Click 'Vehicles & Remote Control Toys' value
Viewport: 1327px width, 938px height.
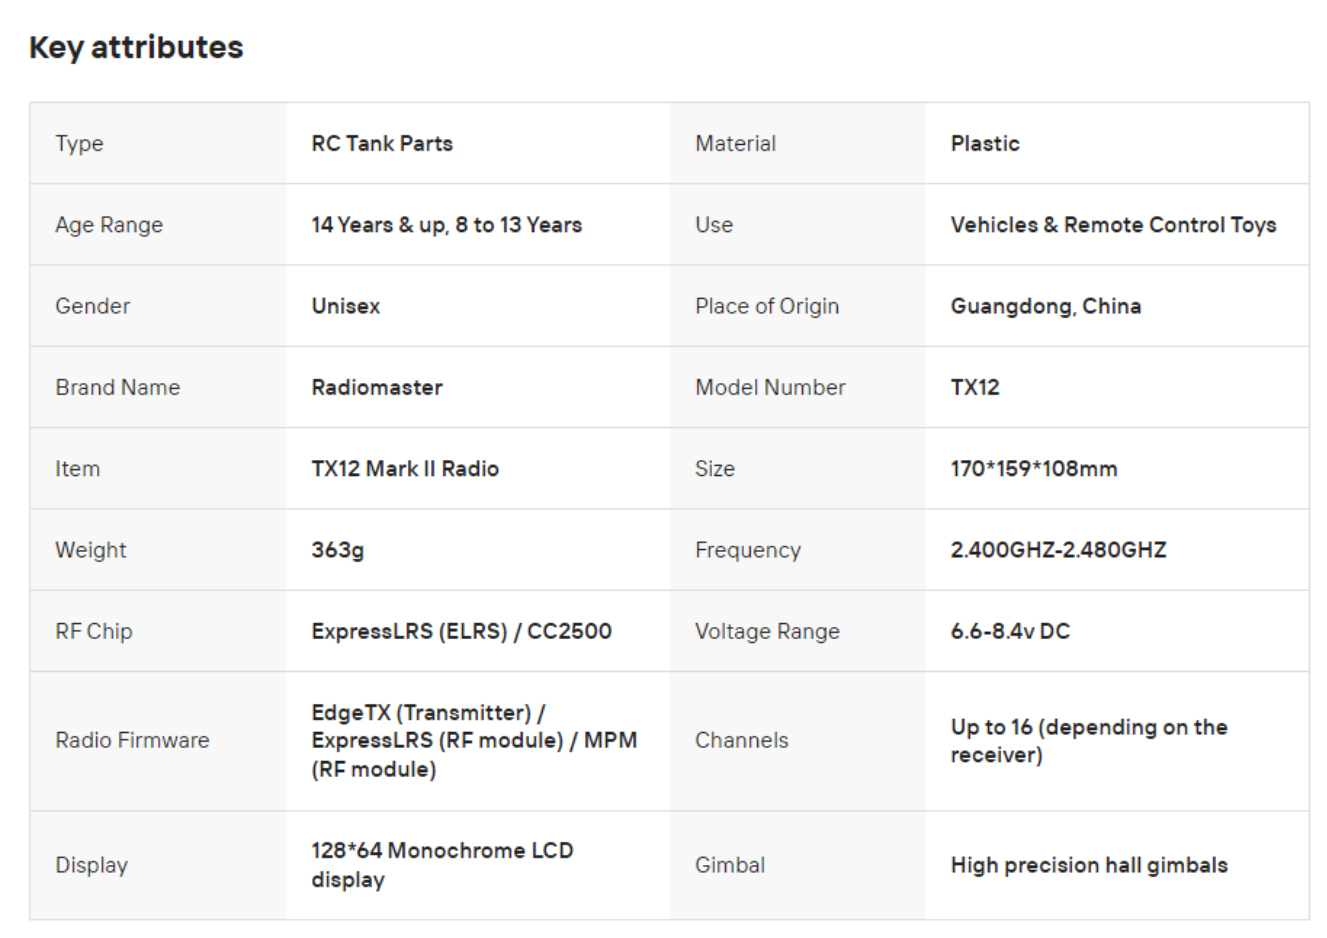tap(1113, 225)
